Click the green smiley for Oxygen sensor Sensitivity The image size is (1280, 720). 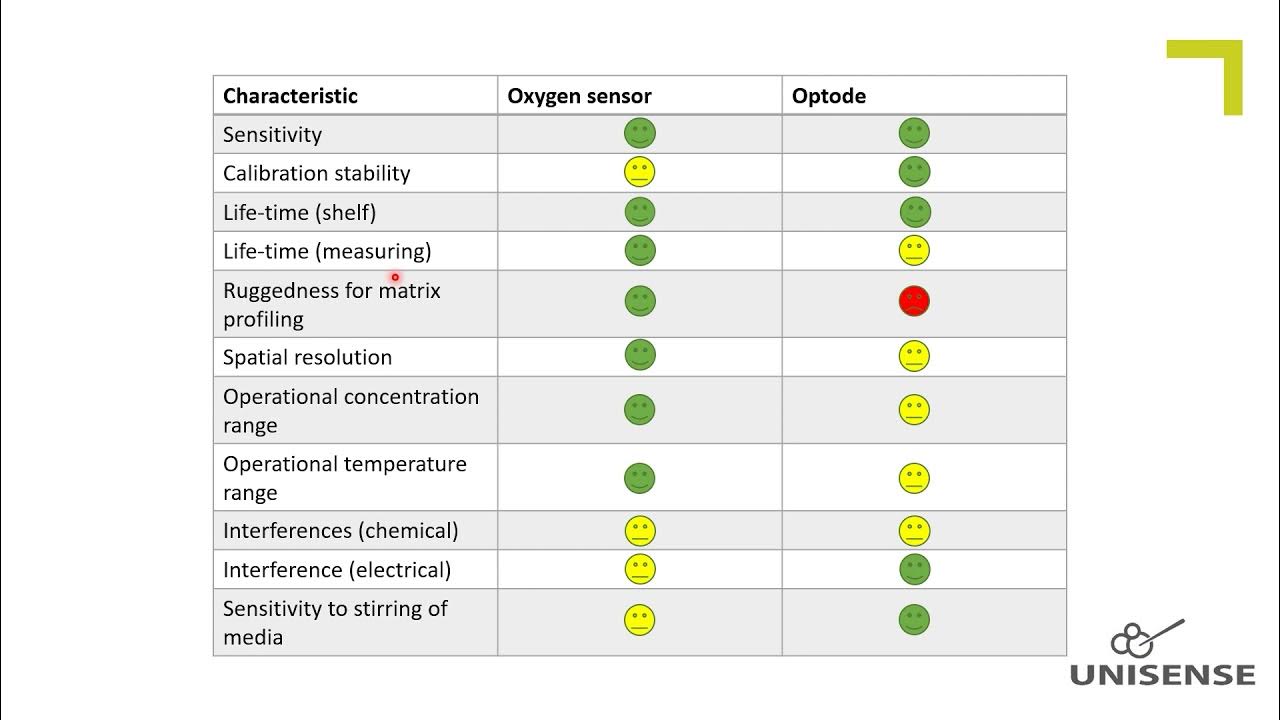(640, 133)
